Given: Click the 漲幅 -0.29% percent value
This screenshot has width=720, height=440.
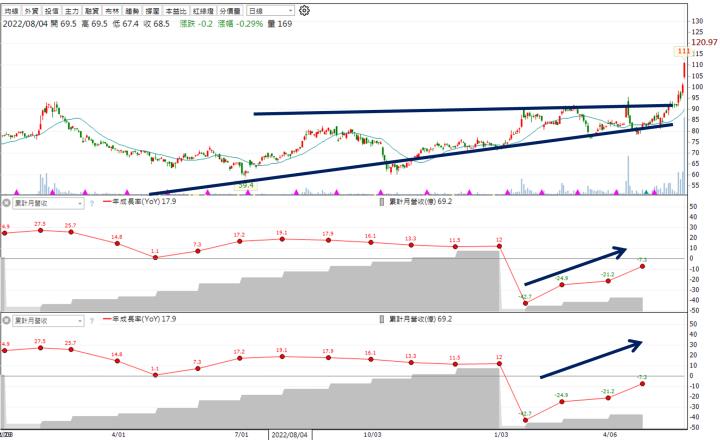Looking at the screenshot, I should [x=240, y=24].
